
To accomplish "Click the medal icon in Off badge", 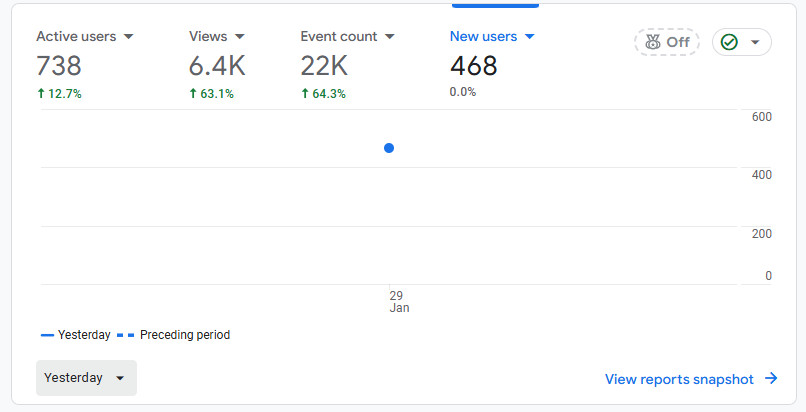I will 653,42.
